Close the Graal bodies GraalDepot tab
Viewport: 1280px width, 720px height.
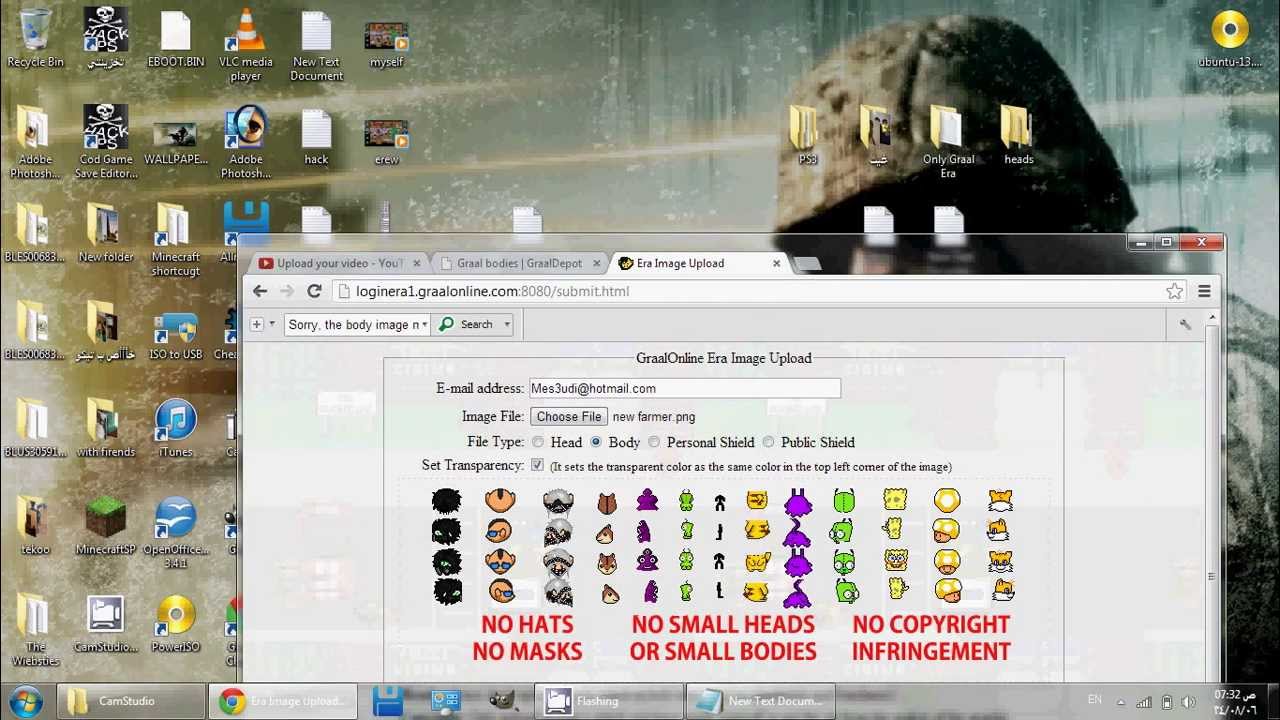tap(596, 263)
